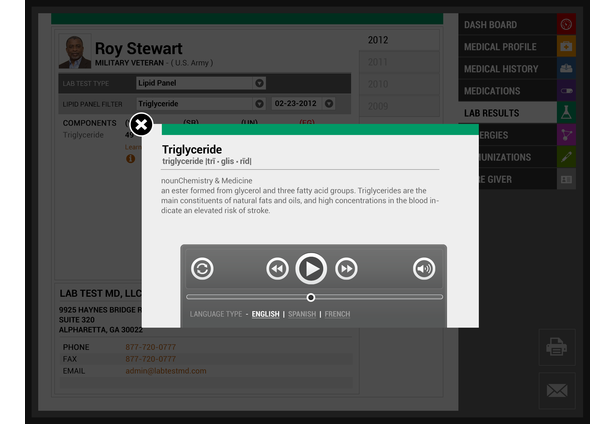Viewport: 615px width, 424px height.
Task: Open the MEDICAL PROFILE menu item
Action: pyautogui.click(x=508, y=47)
